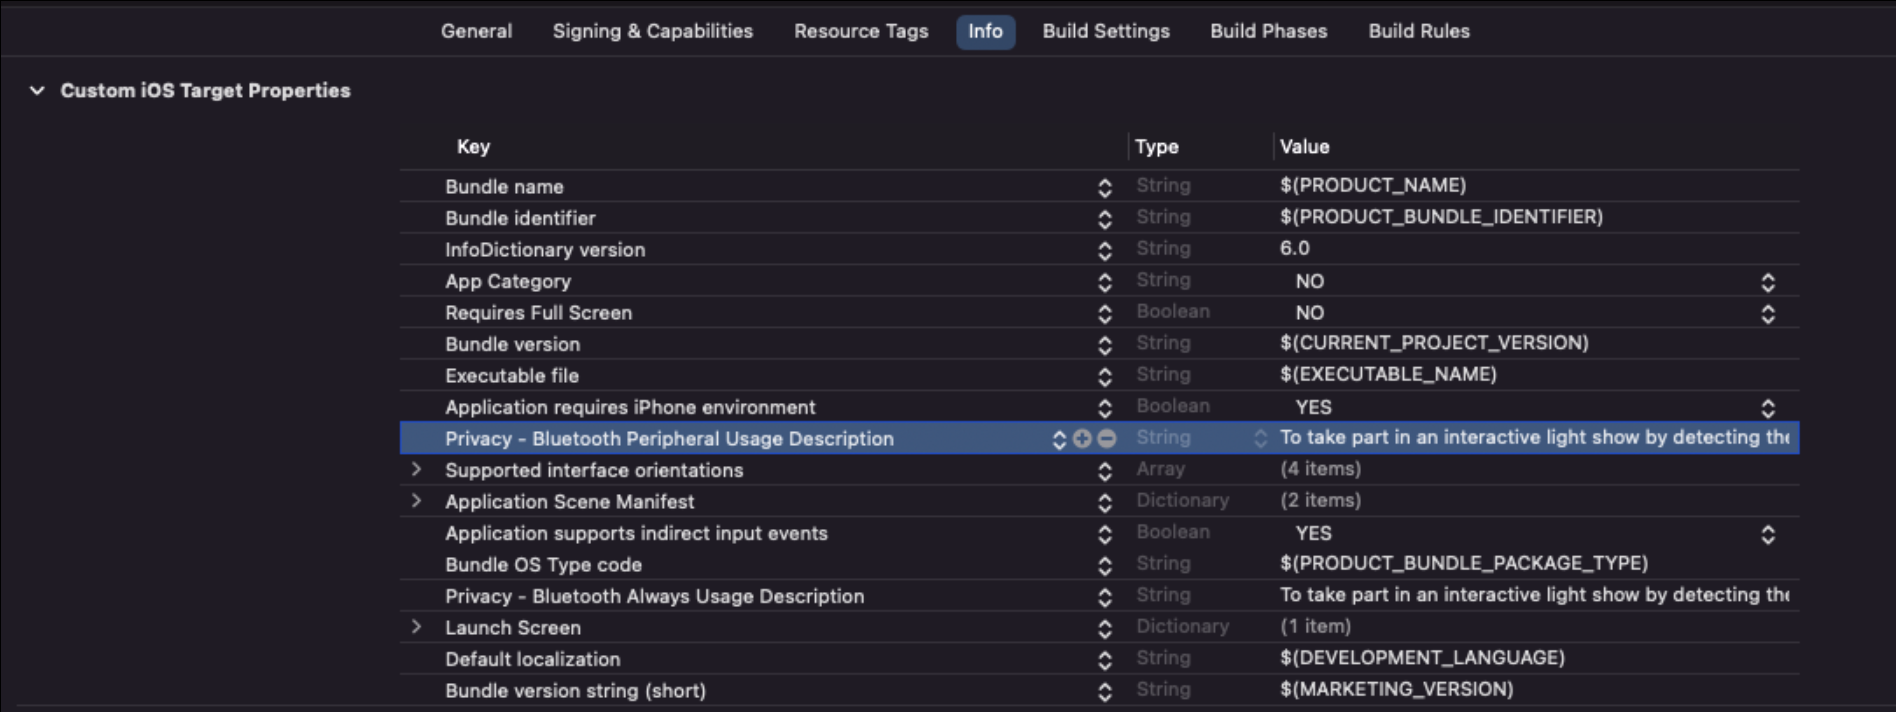Change iPhone environment YES value dropdown
Viewport: 1896px width, 712px height.
[1767, 408]
